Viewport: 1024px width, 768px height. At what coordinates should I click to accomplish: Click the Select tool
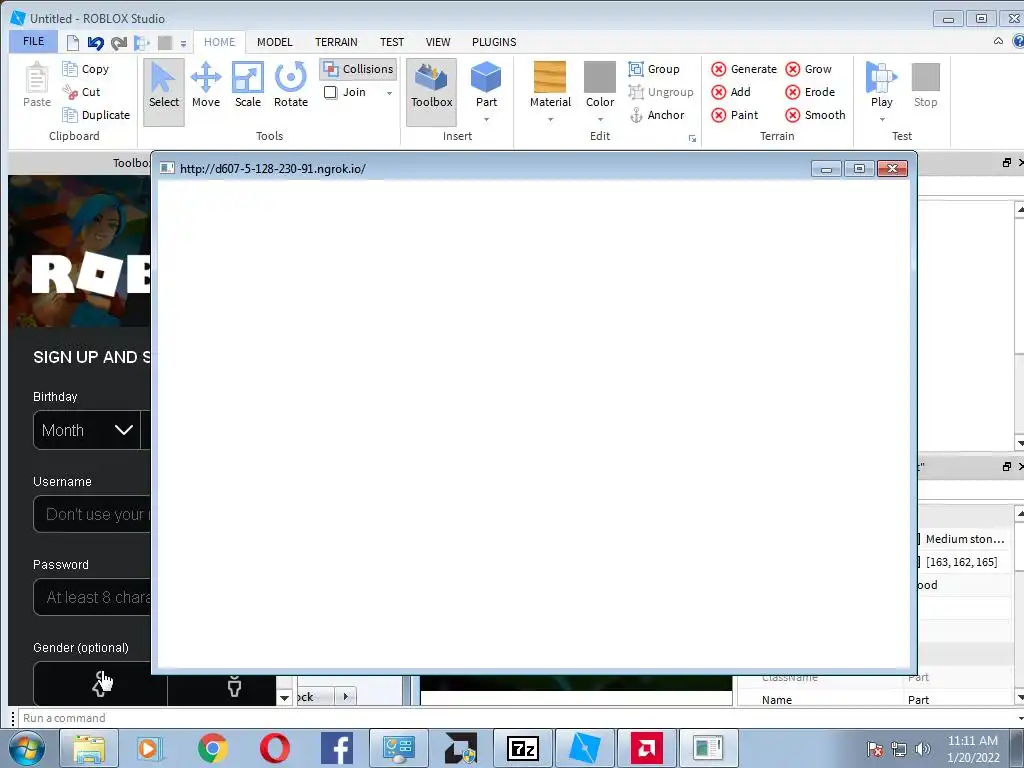tap(164, 91)
